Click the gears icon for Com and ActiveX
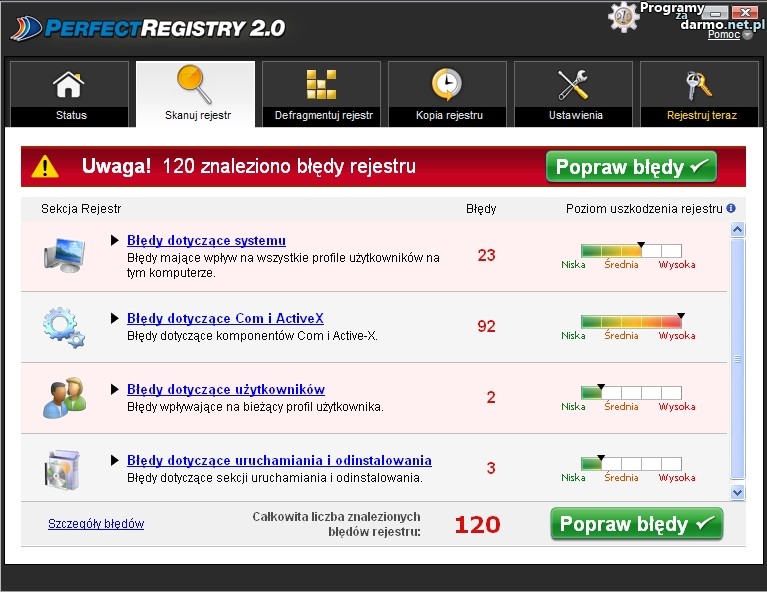The width and height of the screenshot is (767, 592). pos(64,327)
